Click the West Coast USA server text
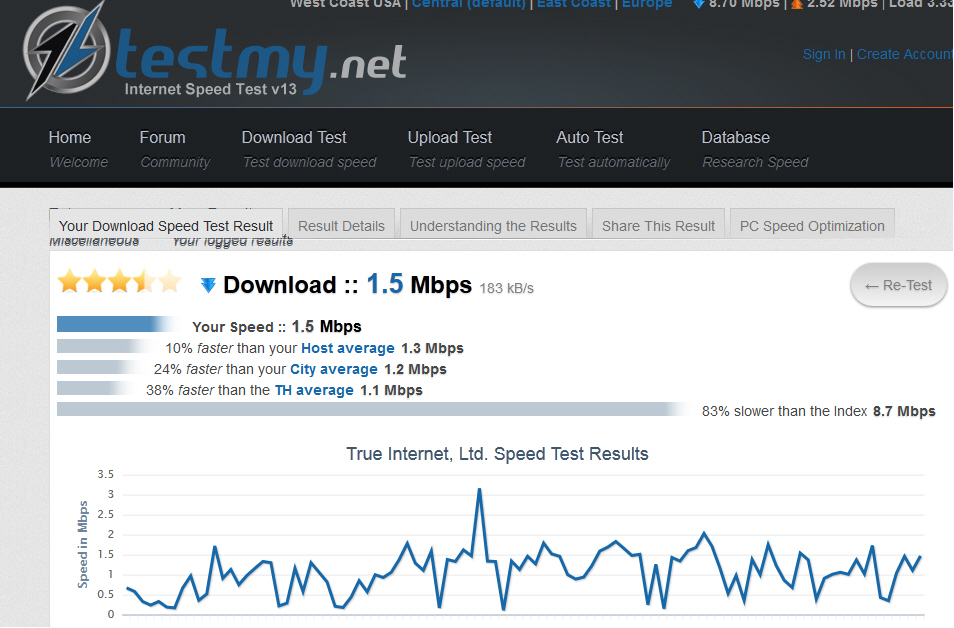Image resolution: width=954 pixels, height=628 pixels. pos(345,4)
